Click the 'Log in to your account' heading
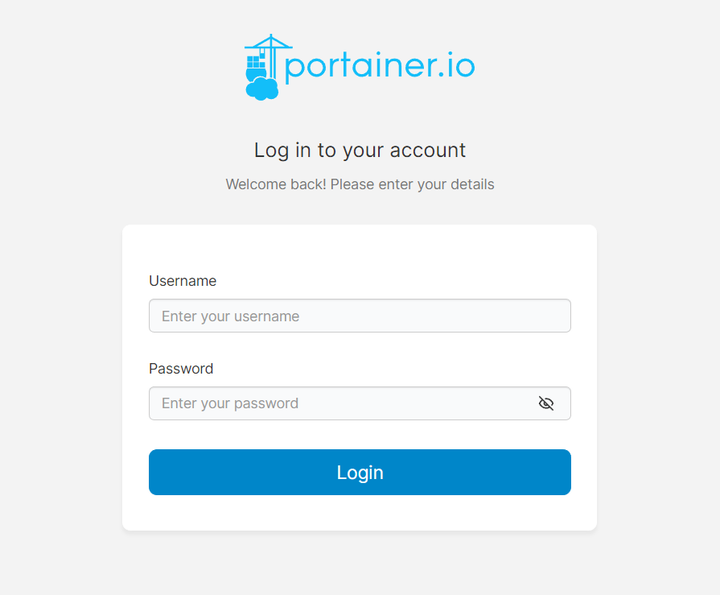The width and height of the screenshot is (720, 595). pyautogui.click(x=360, y=151)
